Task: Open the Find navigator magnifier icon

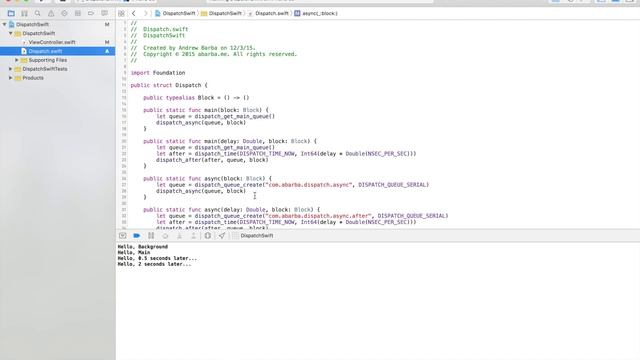Action: [x=38, y=13]
